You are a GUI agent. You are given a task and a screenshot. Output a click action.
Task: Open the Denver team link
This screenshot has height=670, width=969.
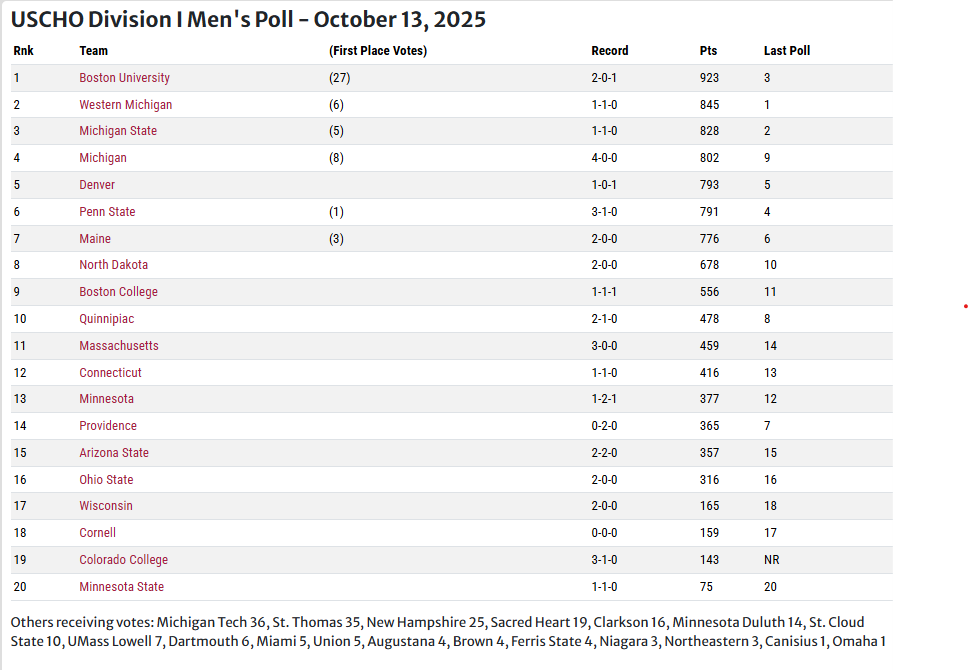[97, 185]
